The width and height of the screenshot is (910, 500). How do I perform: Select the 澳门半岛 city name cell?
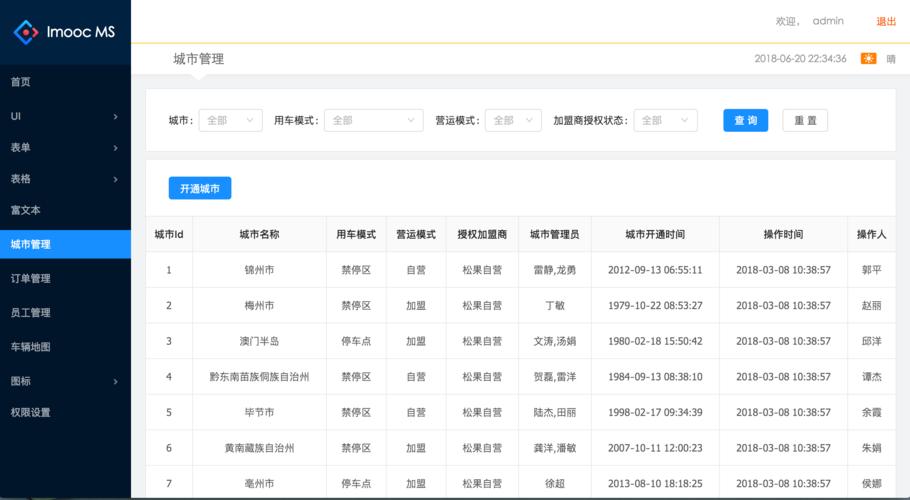tap(259, 341)
